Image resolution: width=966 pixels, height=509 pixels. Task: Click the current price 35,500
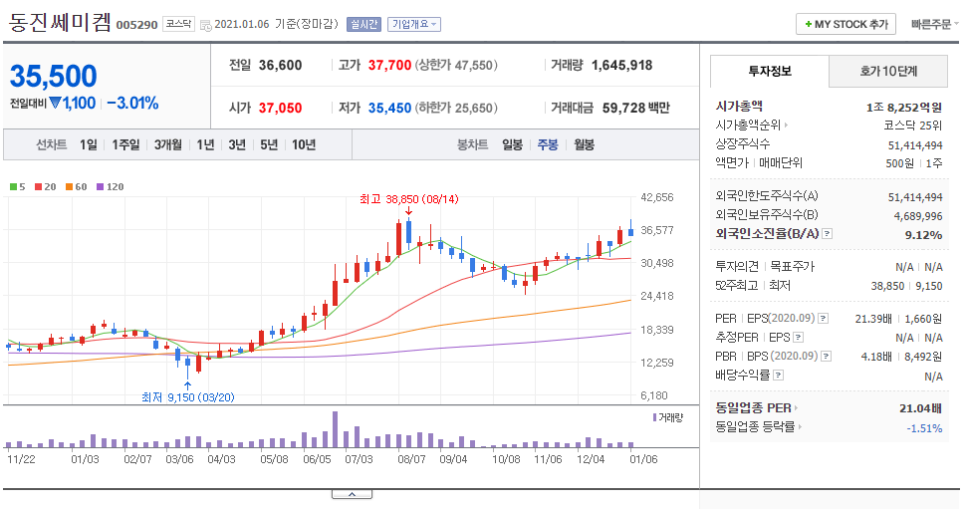[54, 76]
